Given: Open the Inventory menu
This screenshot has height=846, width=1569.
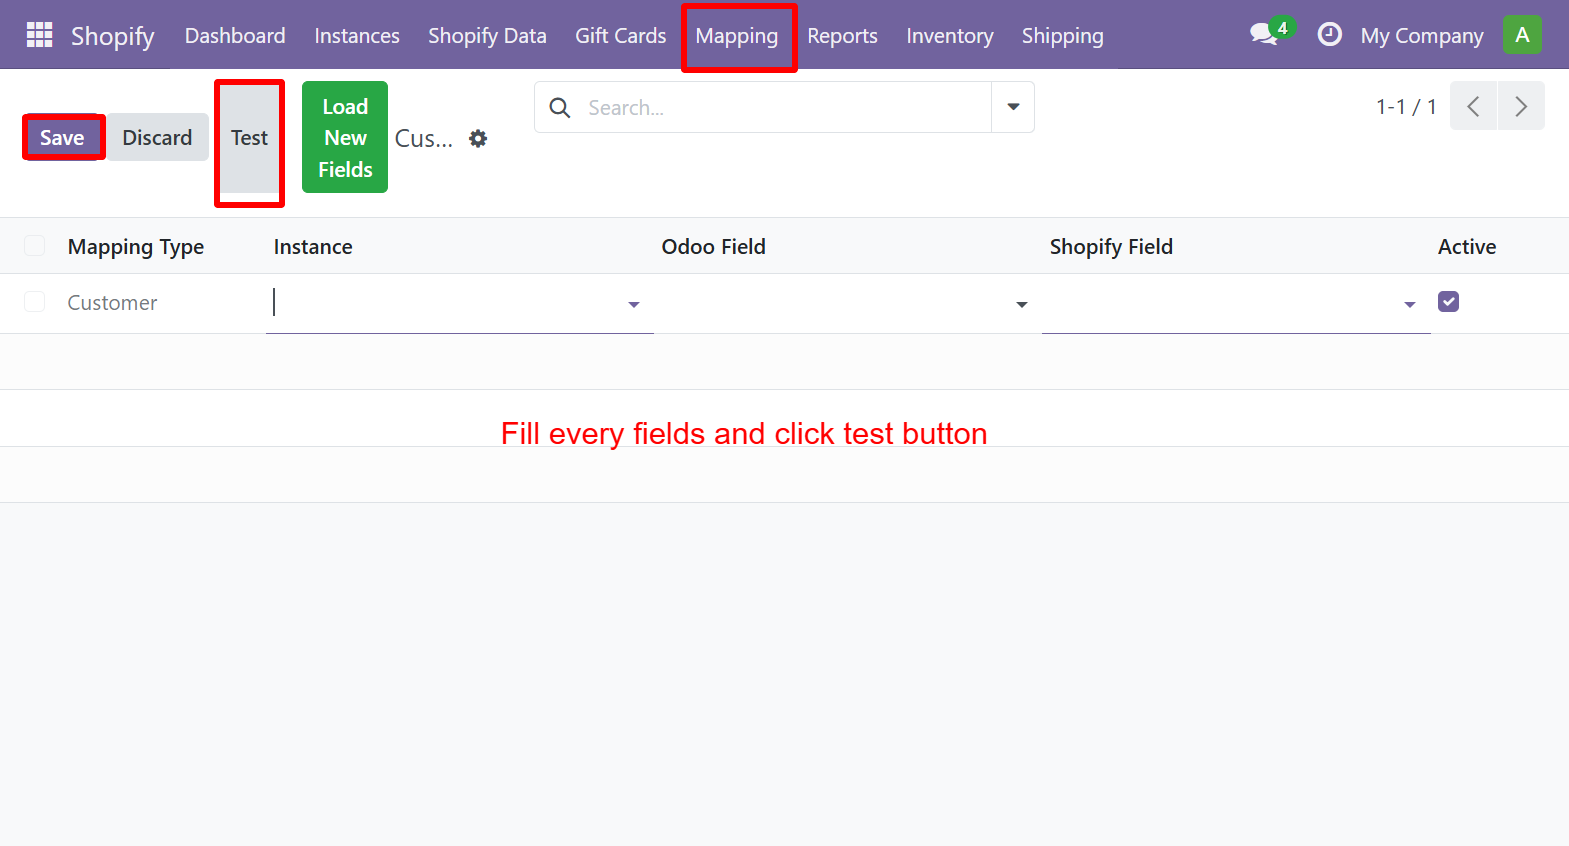Looking at the screenshot, I should (950, 35).
